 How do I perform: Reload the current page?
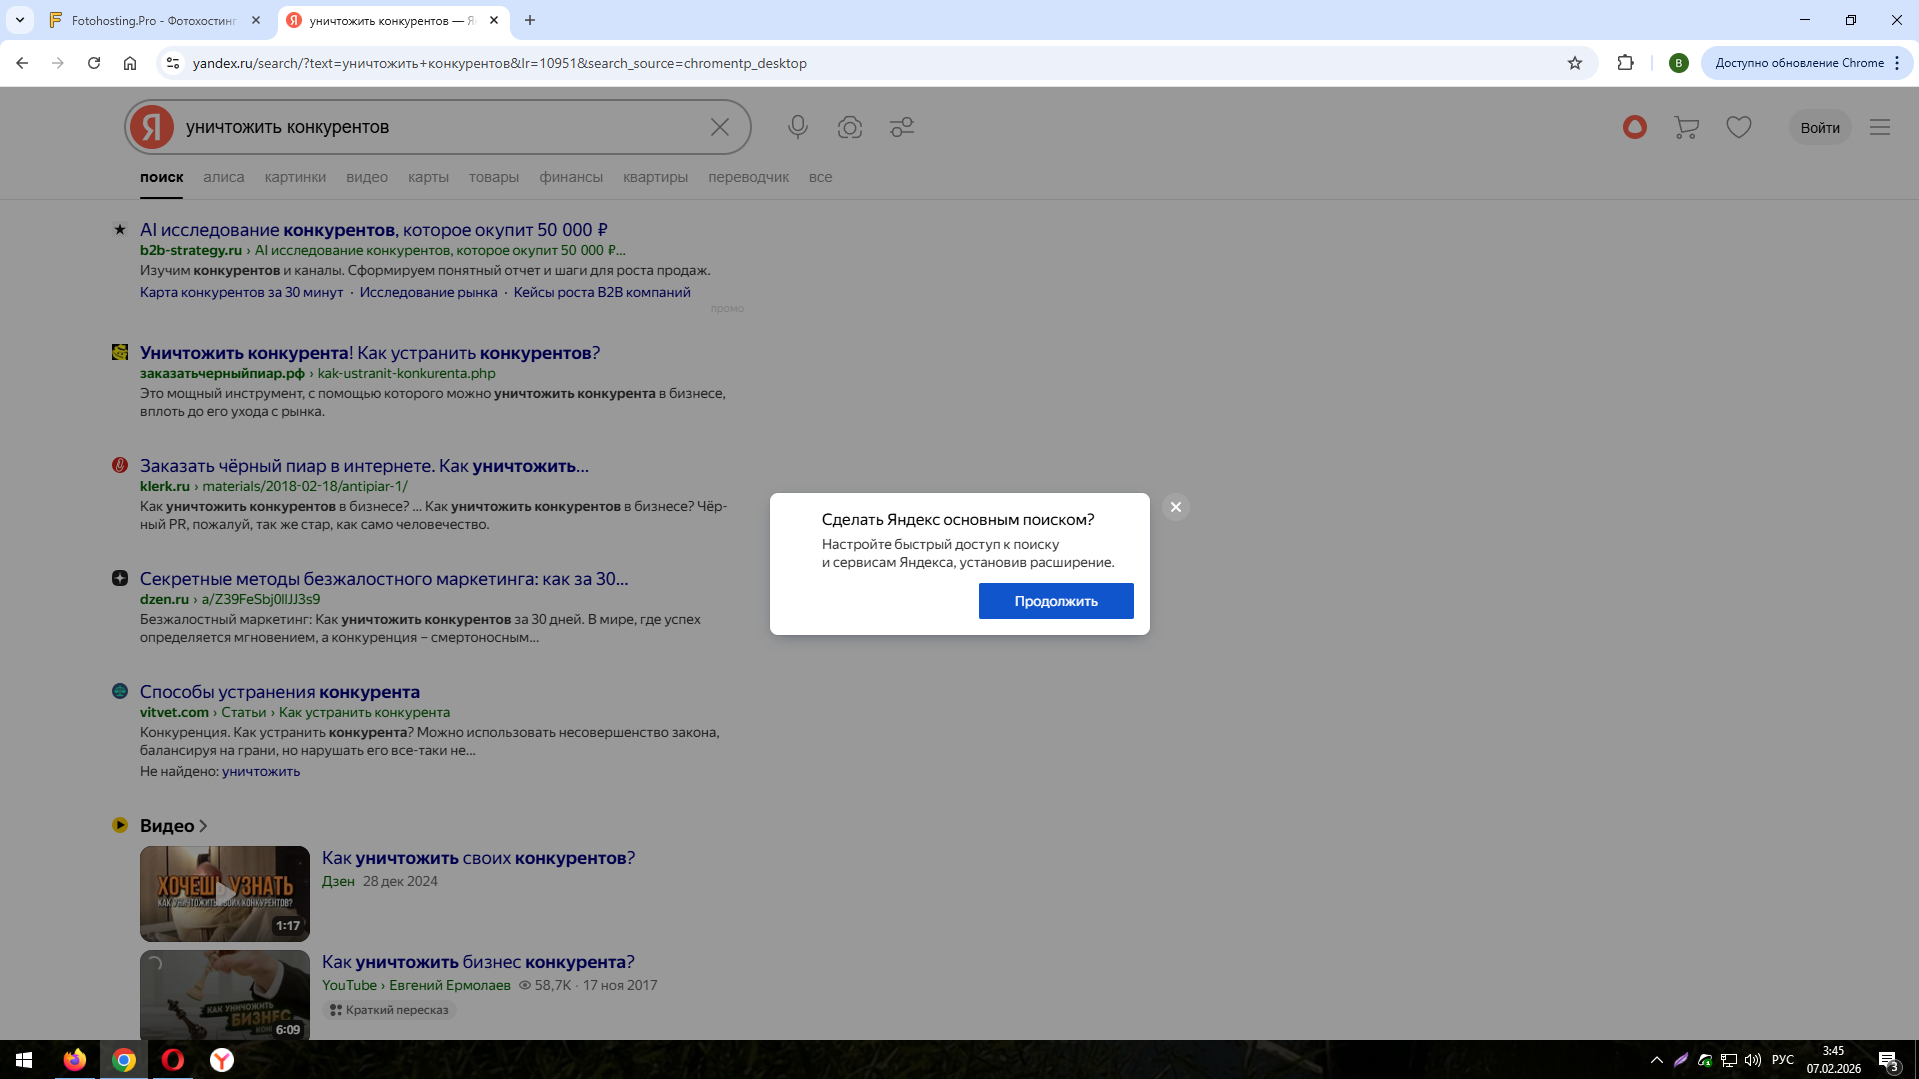point(94,63)
